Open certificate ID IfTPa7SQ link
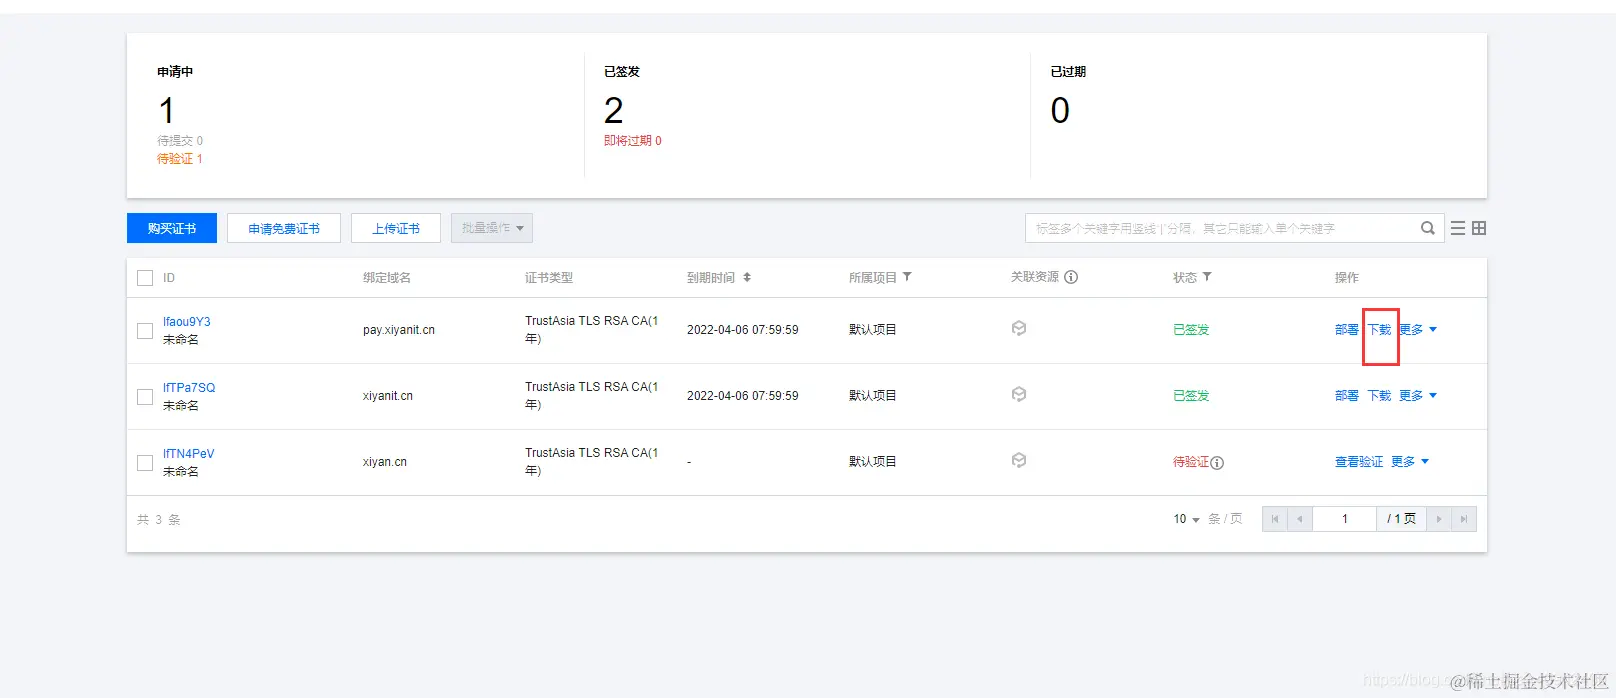Screen dimensions: 1616x698 189,387
